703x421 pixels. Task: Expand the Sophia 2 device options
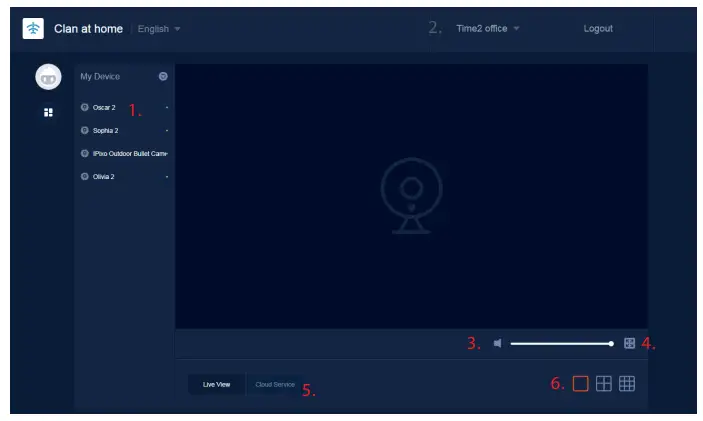[167, 131]
